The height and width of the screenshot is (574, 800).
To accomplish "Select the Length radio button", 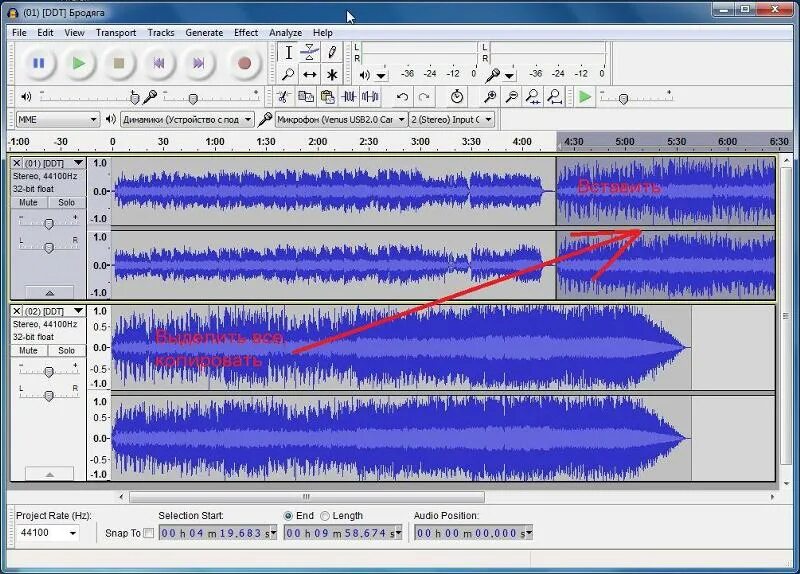I will (x=325, y=516).
